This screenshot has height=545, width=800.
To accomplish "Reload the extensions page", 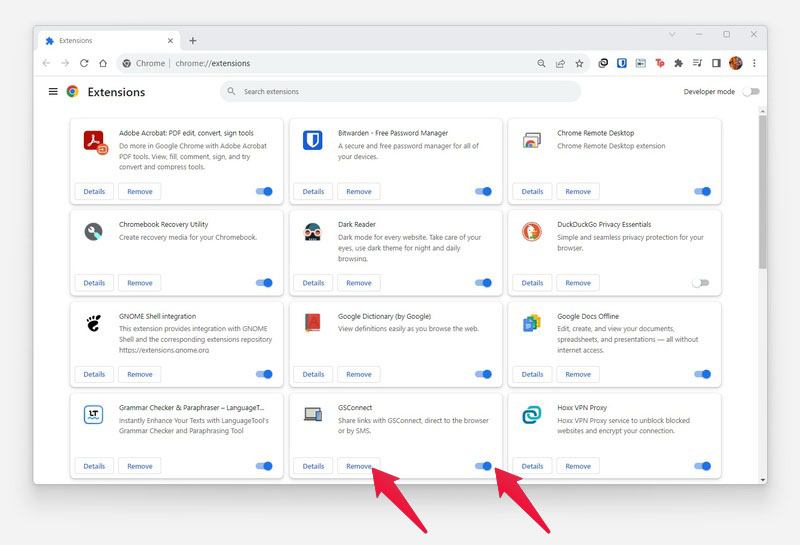I will (84, 63).
